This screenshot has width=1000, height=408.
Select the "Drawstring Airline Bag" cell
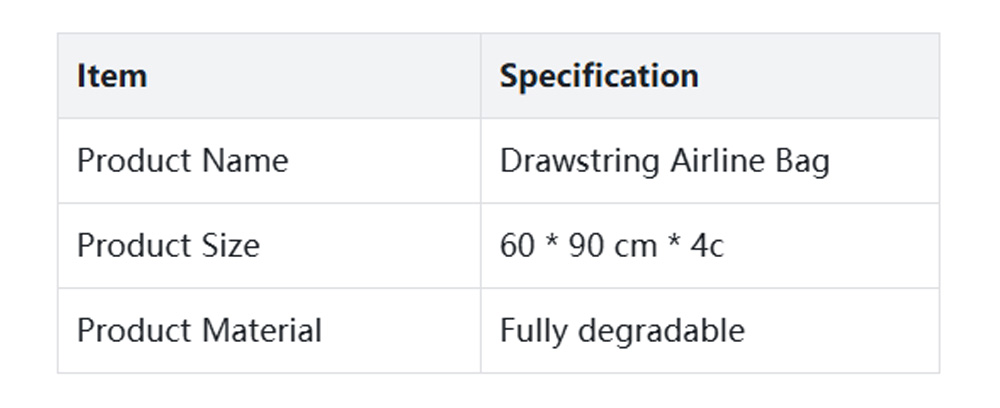pos(665,161)
